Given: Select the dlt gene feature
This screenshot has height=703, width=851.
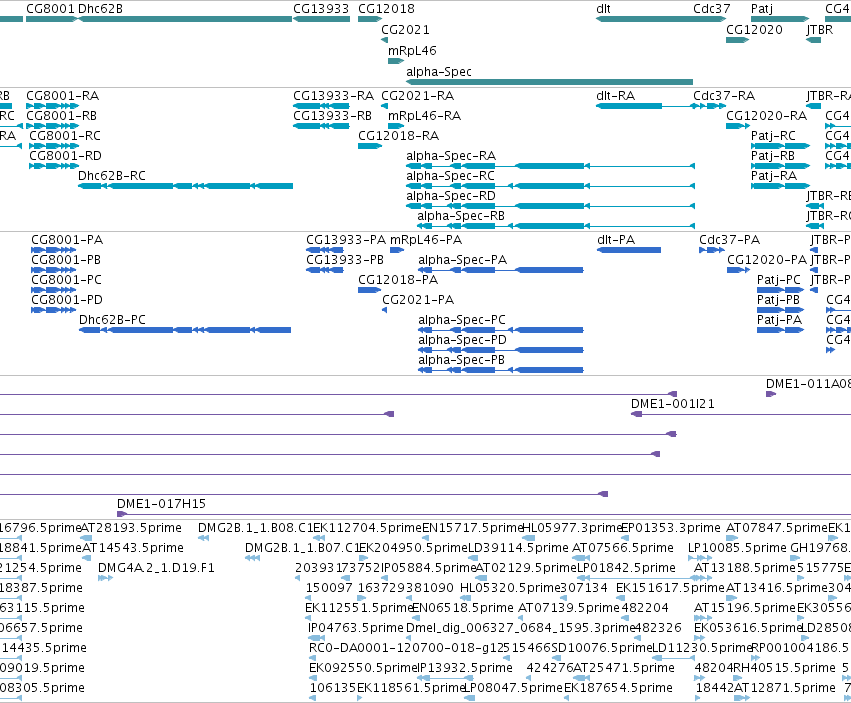Looking at the screenshot, I should coord(661,19).
